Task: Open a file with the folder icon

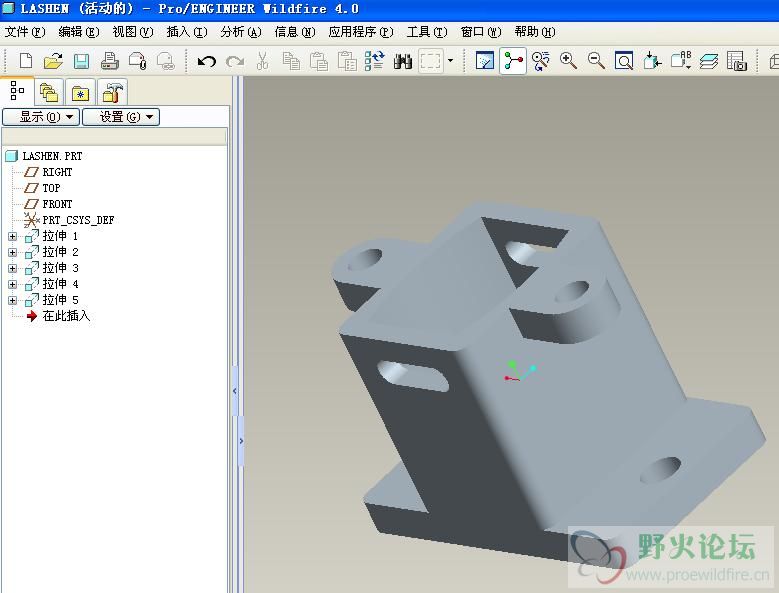Action: tap(53, 61)
